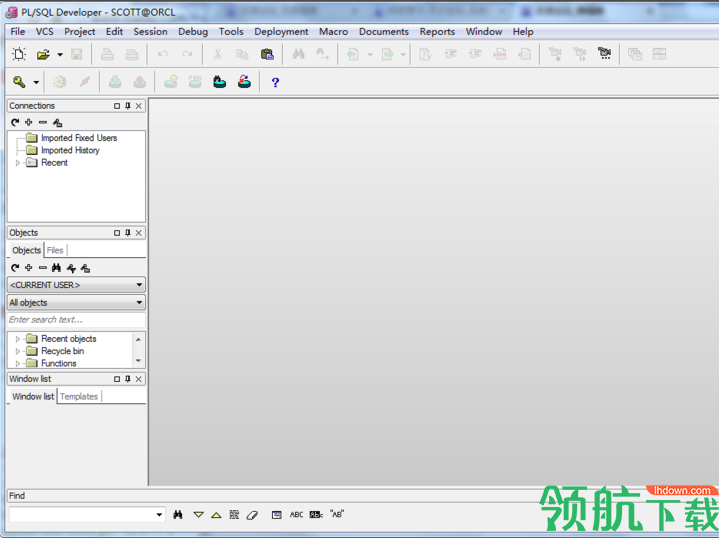Close the Window list panel
719x538 pixels.
click(138, 379)
